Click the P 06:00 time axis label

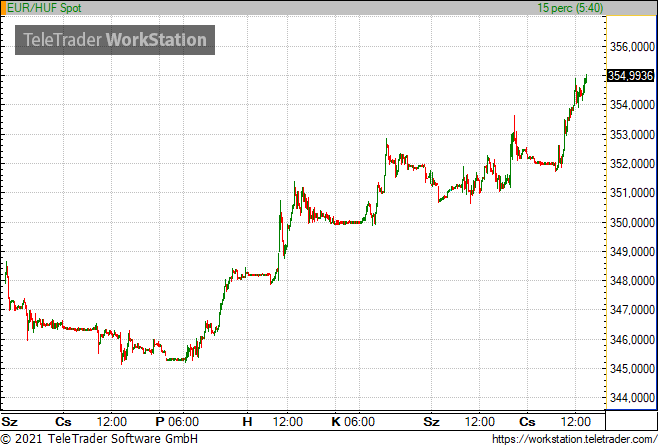tap(177, 422)
